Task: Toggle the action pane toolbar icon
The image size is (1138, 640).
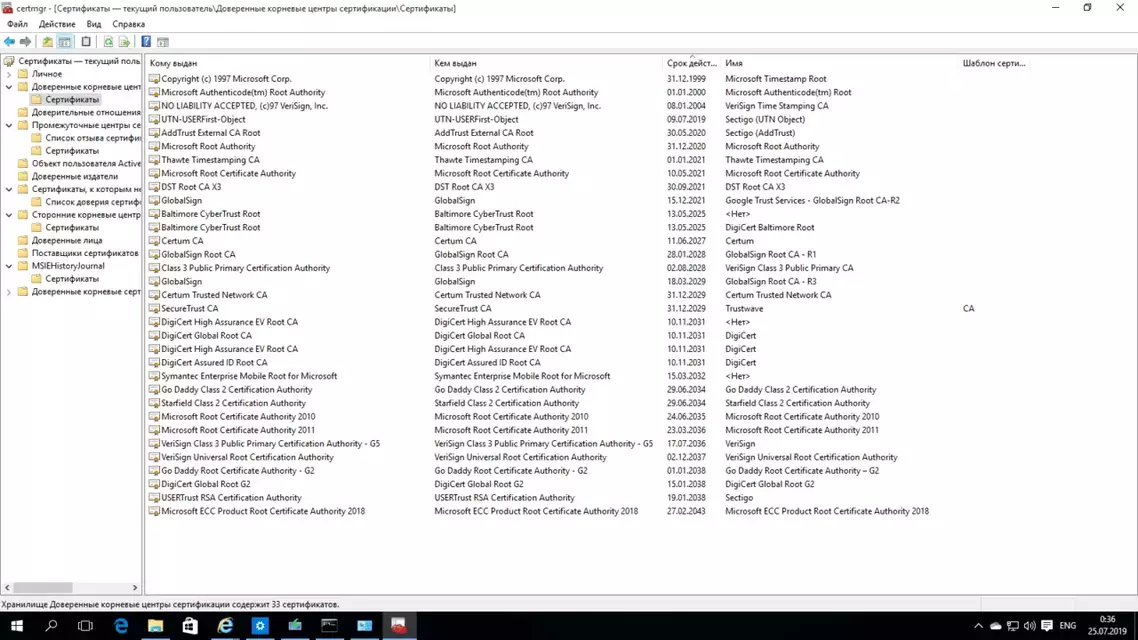Action: pos(163,42)
